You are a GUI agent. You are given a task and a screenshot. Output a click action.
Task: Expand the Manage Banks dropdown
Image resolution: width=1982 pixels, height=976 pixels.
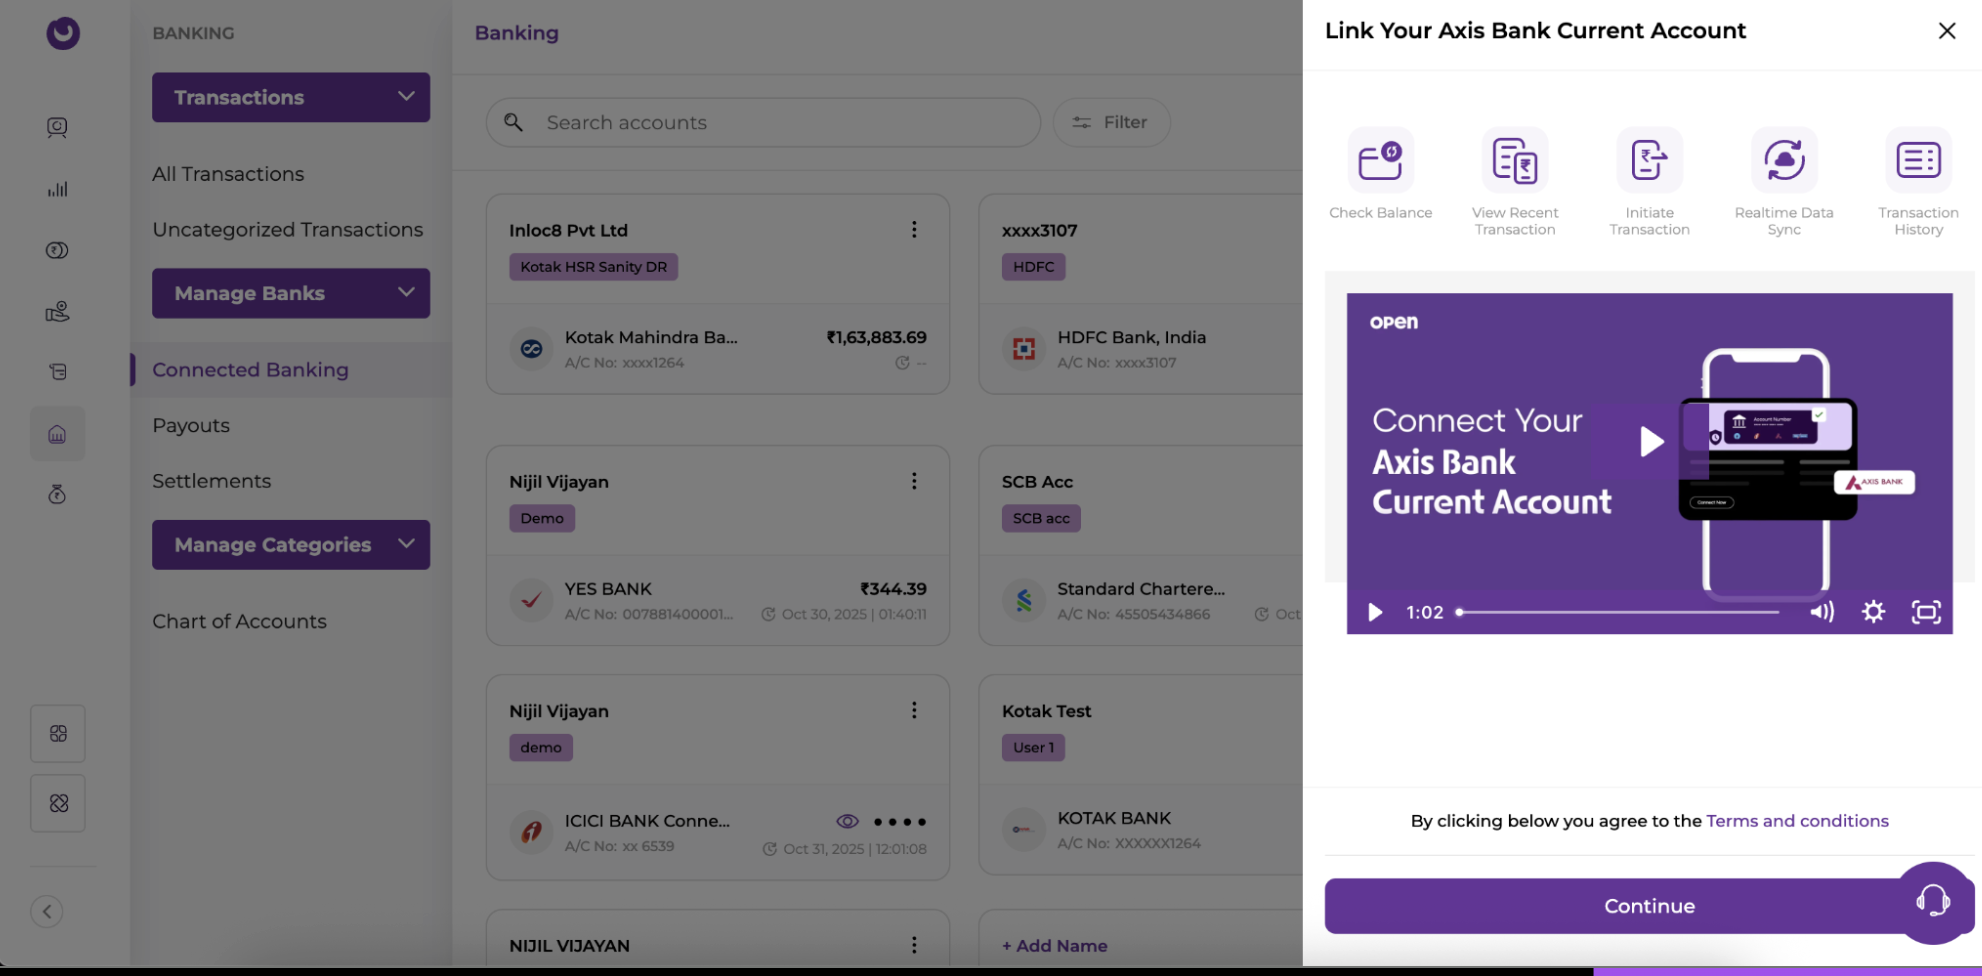[291, 293]
